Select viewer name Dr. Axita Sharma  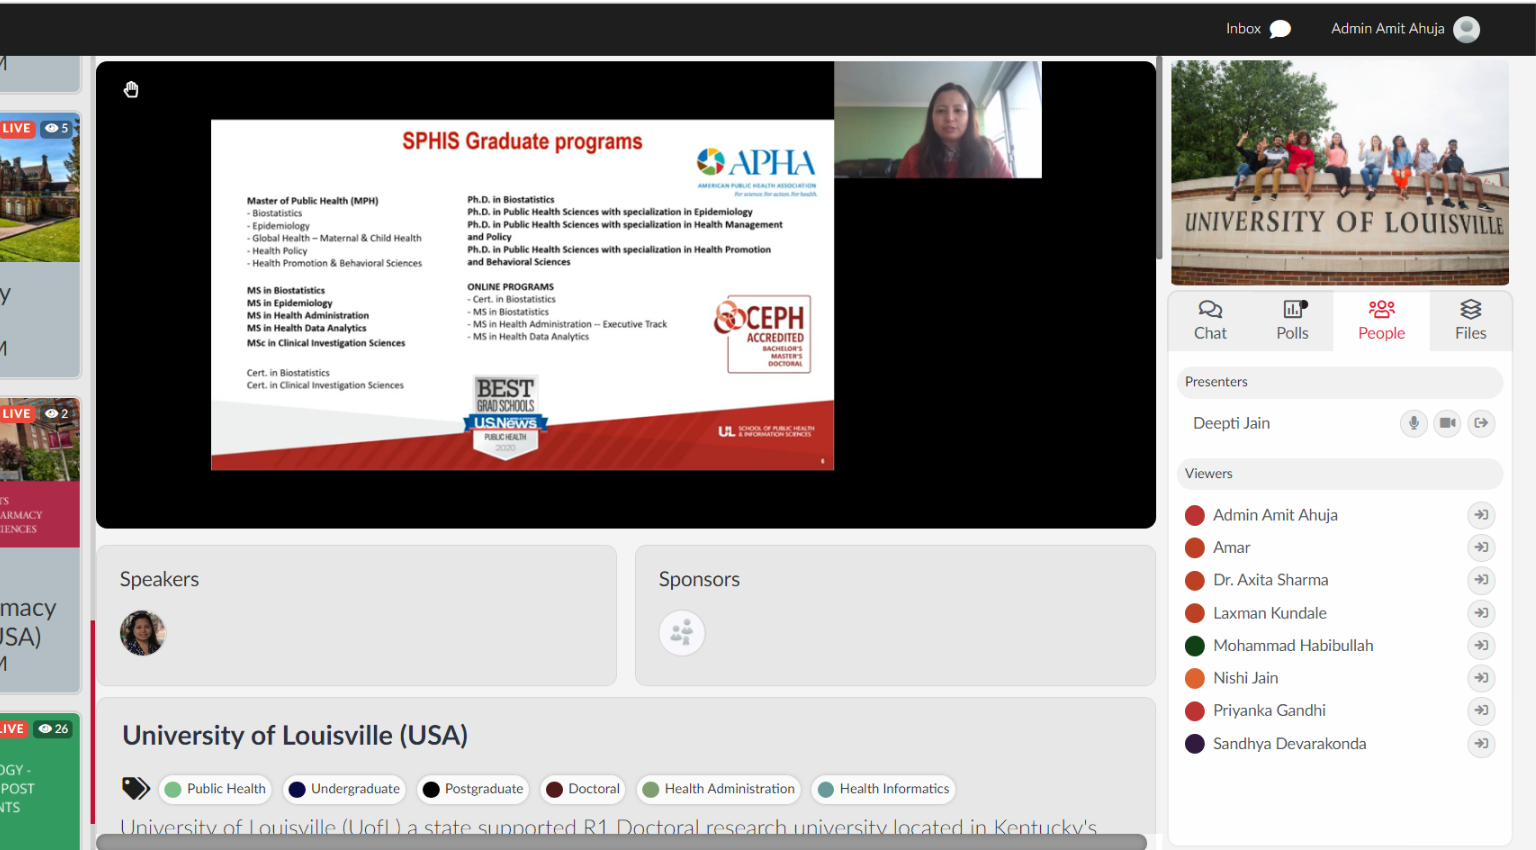point(1270,580)
